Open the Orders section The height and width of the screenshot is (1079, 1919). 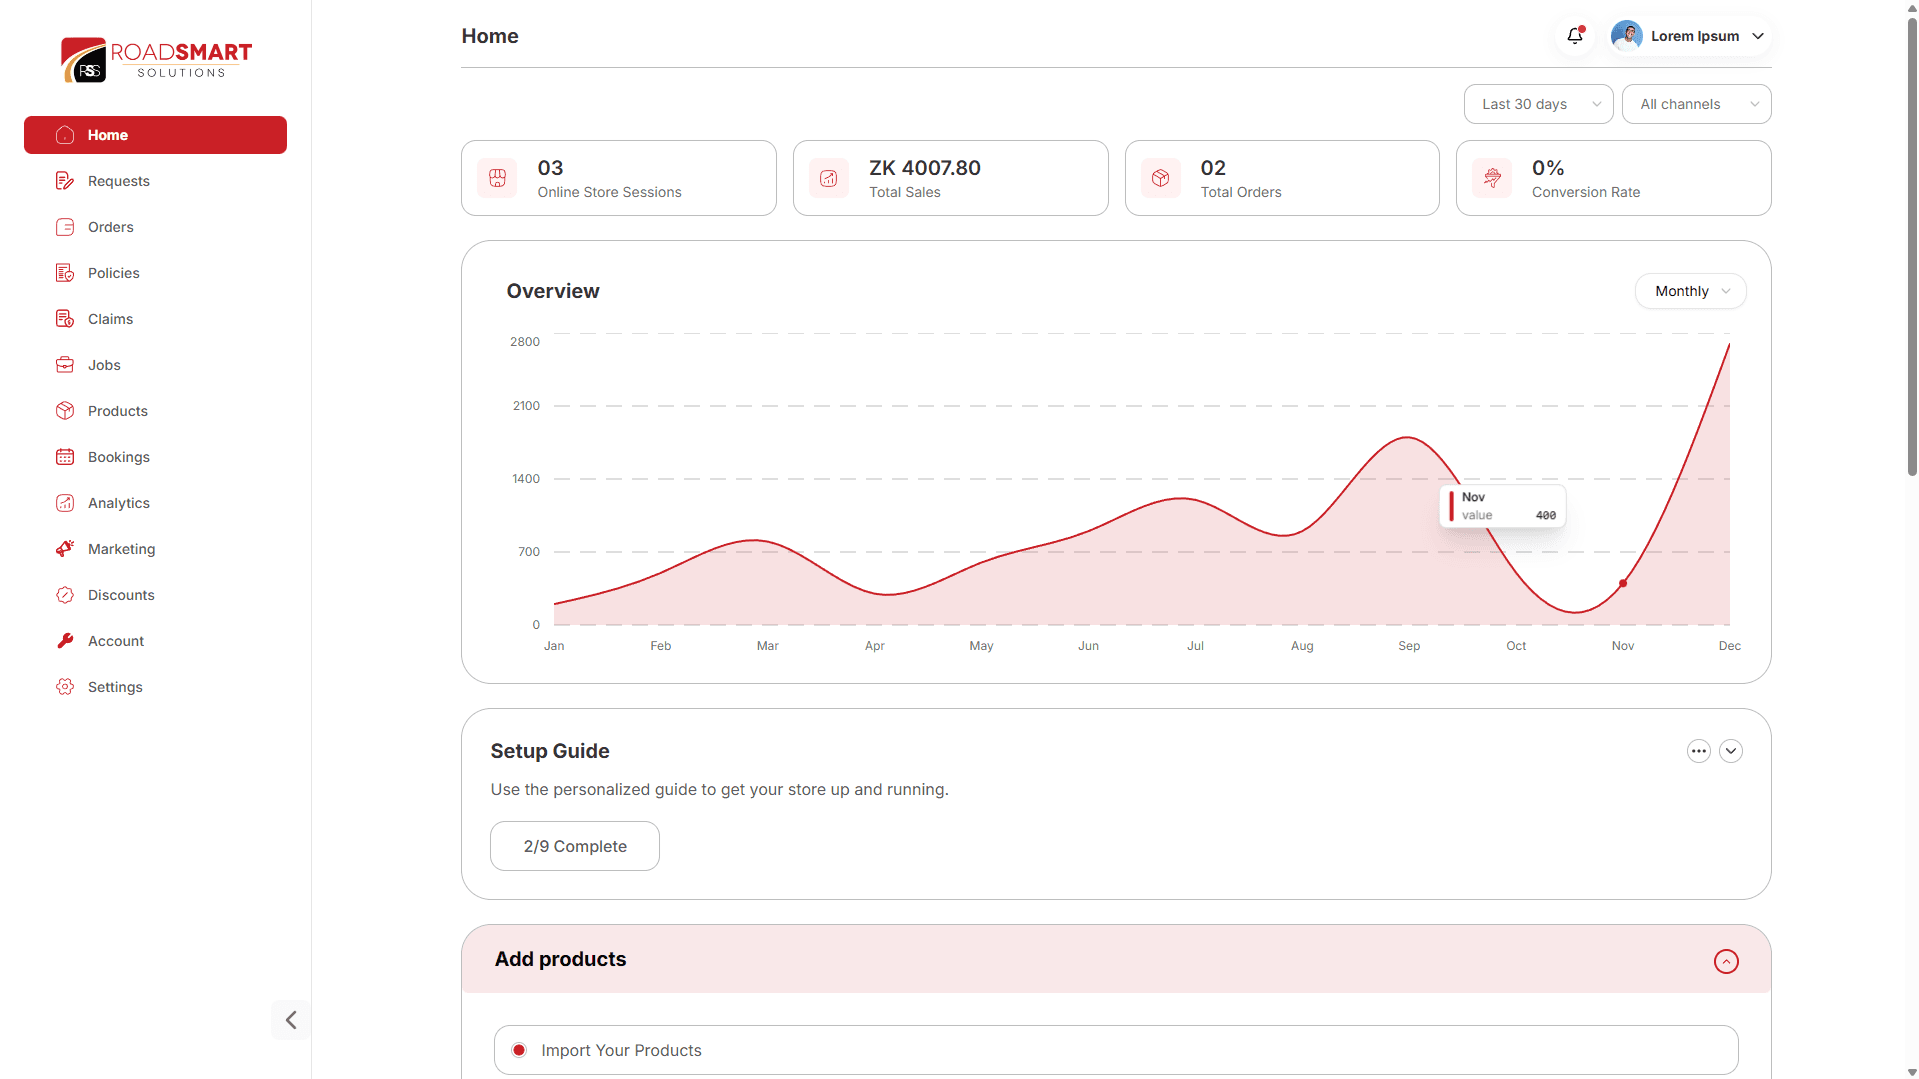pyautogui.click(x=110, y=227)
